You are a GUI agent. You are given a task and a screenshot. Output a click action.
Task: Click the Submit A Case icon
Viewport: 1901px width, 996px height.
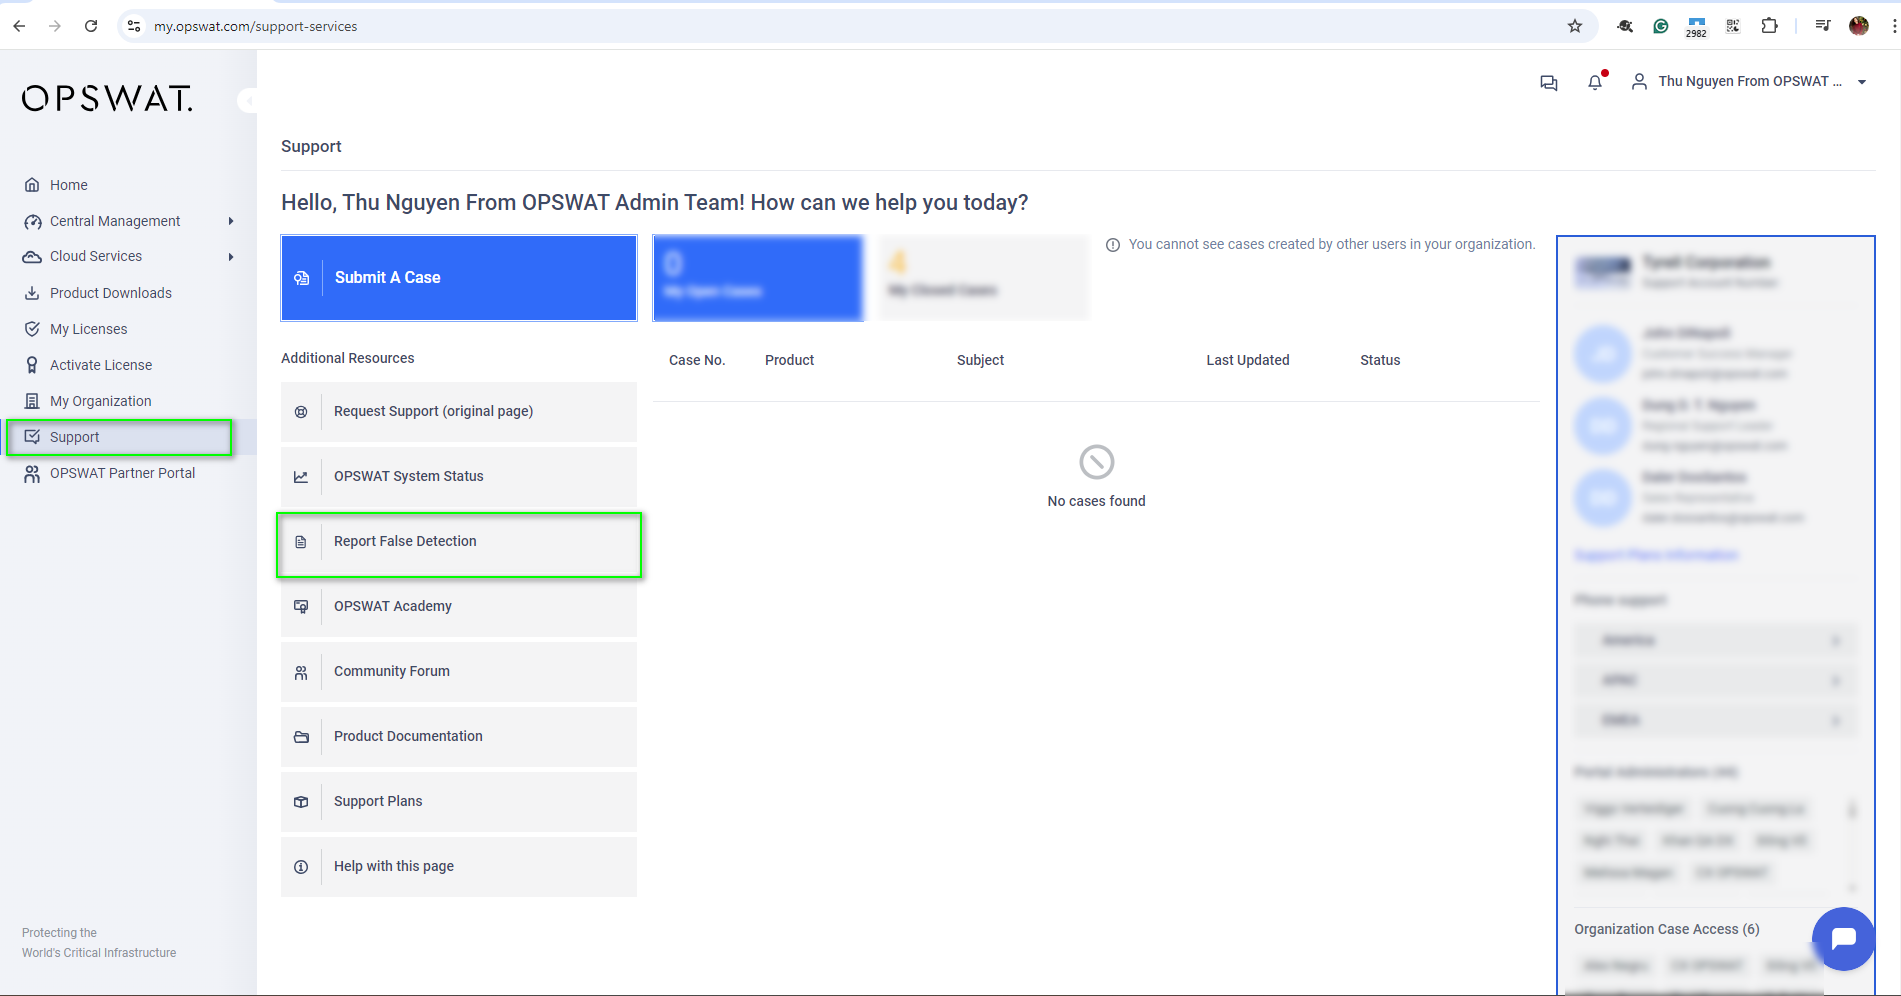[x=302, y=278]
